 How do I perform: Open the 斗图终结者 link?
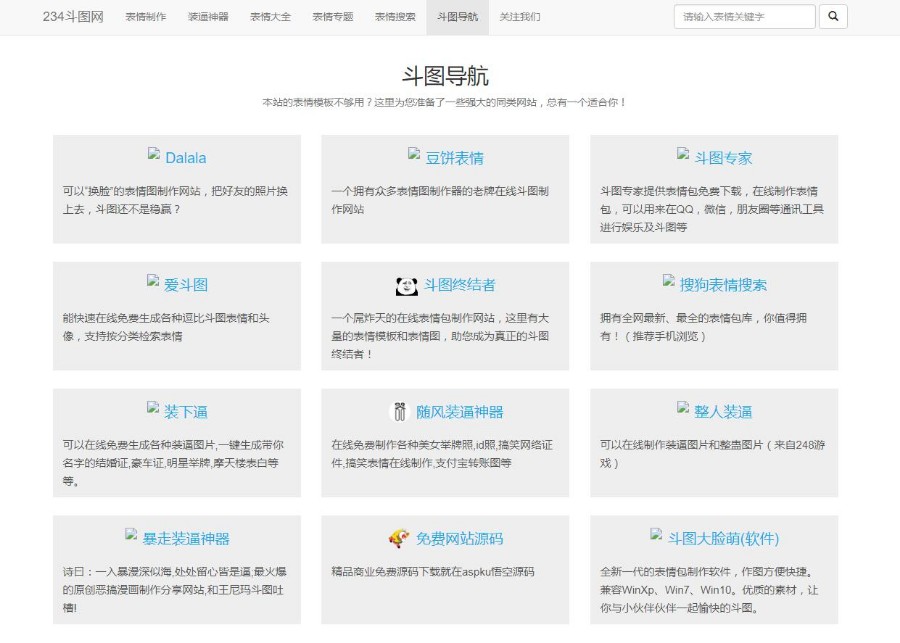459,285
